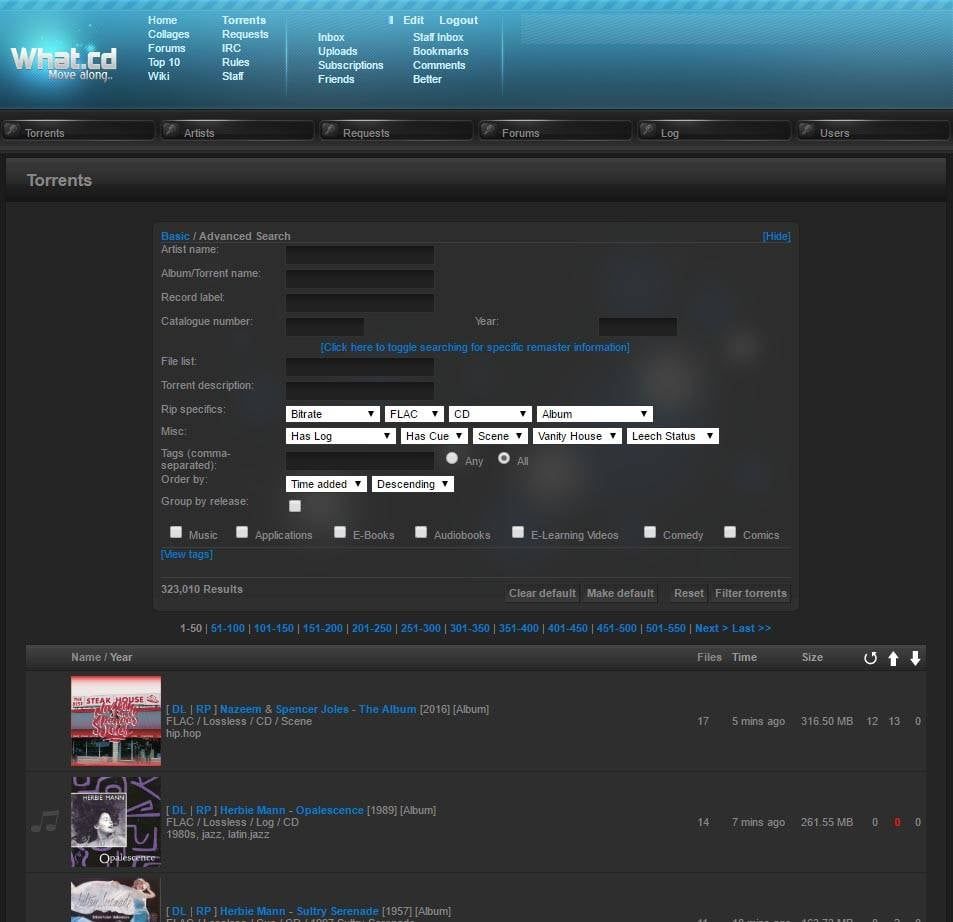Open the Bitrate dropdown
The height and width of the screenshot is (922, 953).
point(332,414)
